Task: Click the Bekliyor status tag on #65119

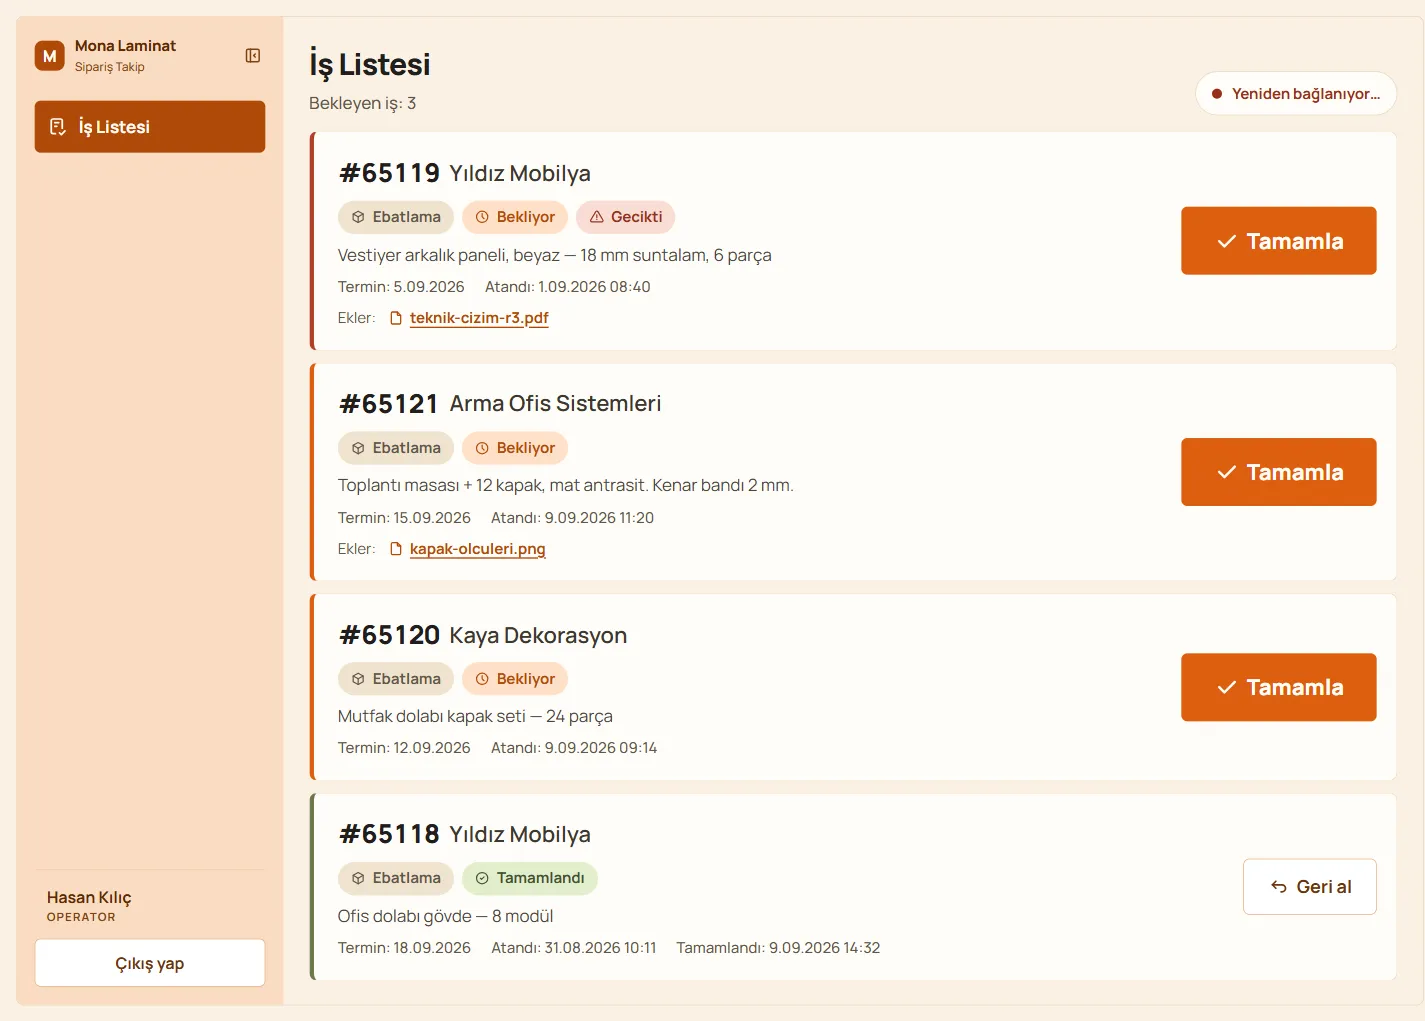Action: (515, 217)
